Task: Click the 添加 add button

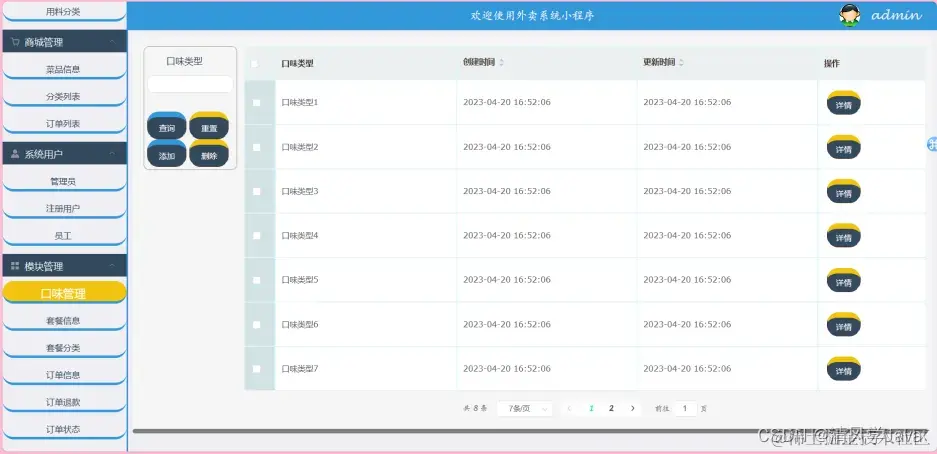Action: (x=167, y=154)
